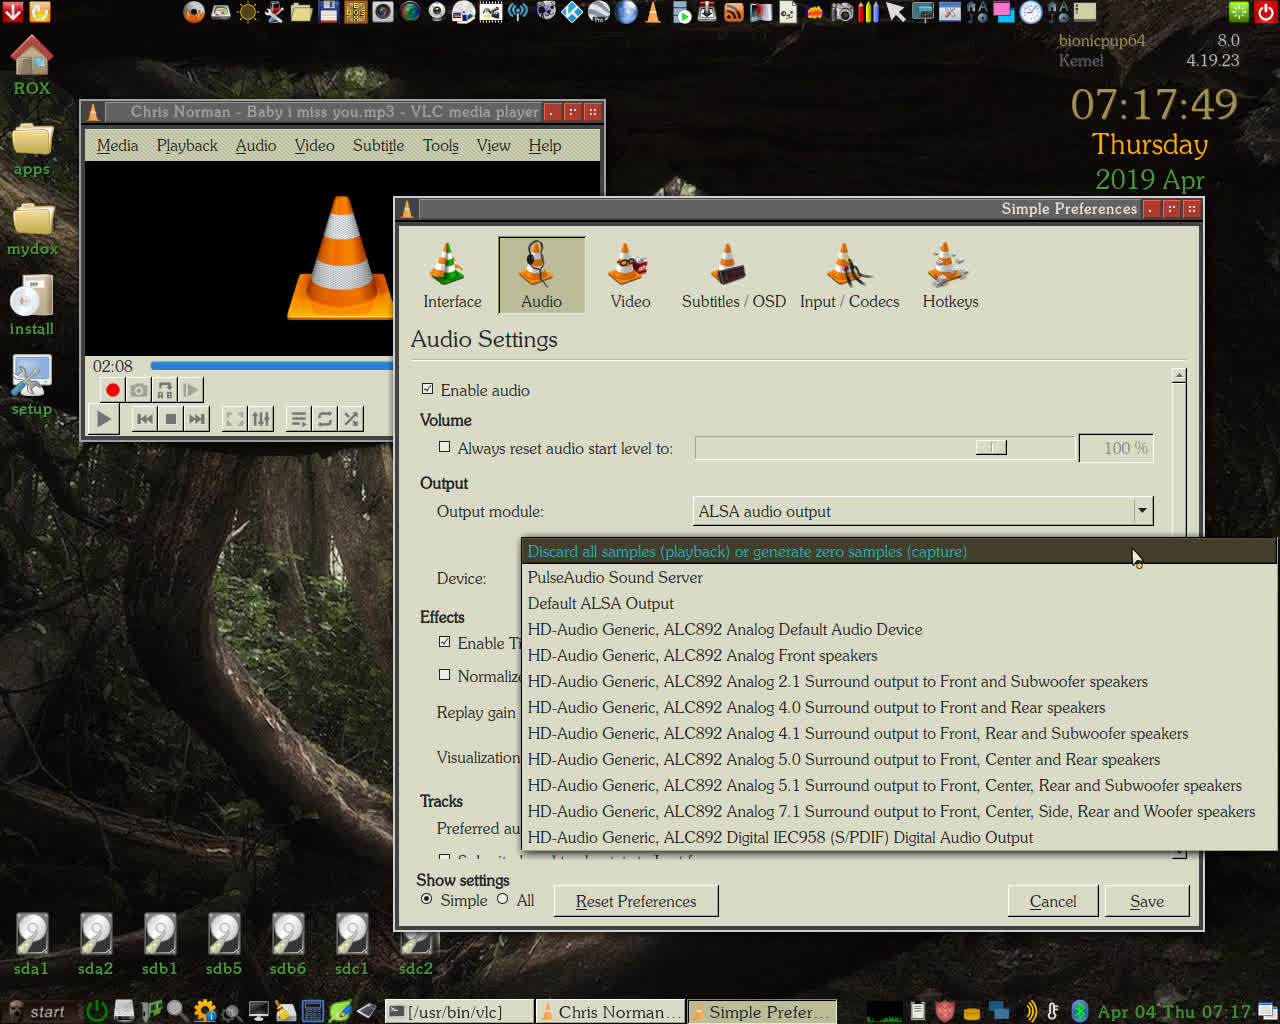Viewport: 1280px width, 1024px height.
Task: Open the Interface preferences category
Action: pos(452,276)
